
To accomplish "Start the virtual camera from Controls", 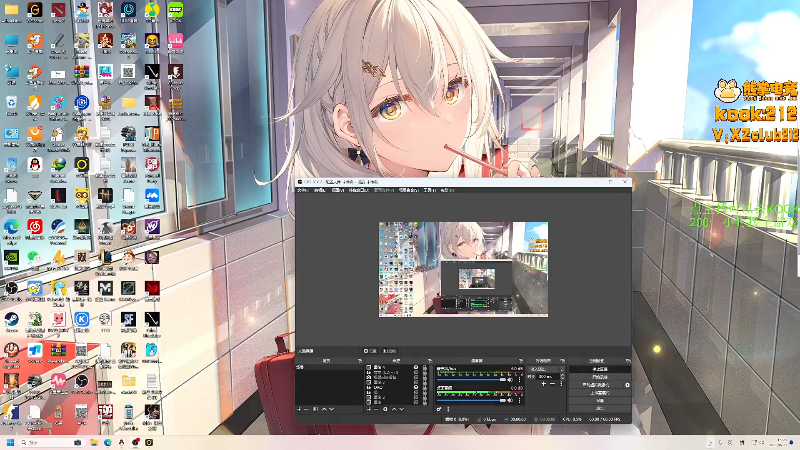I will pos(596,385).
